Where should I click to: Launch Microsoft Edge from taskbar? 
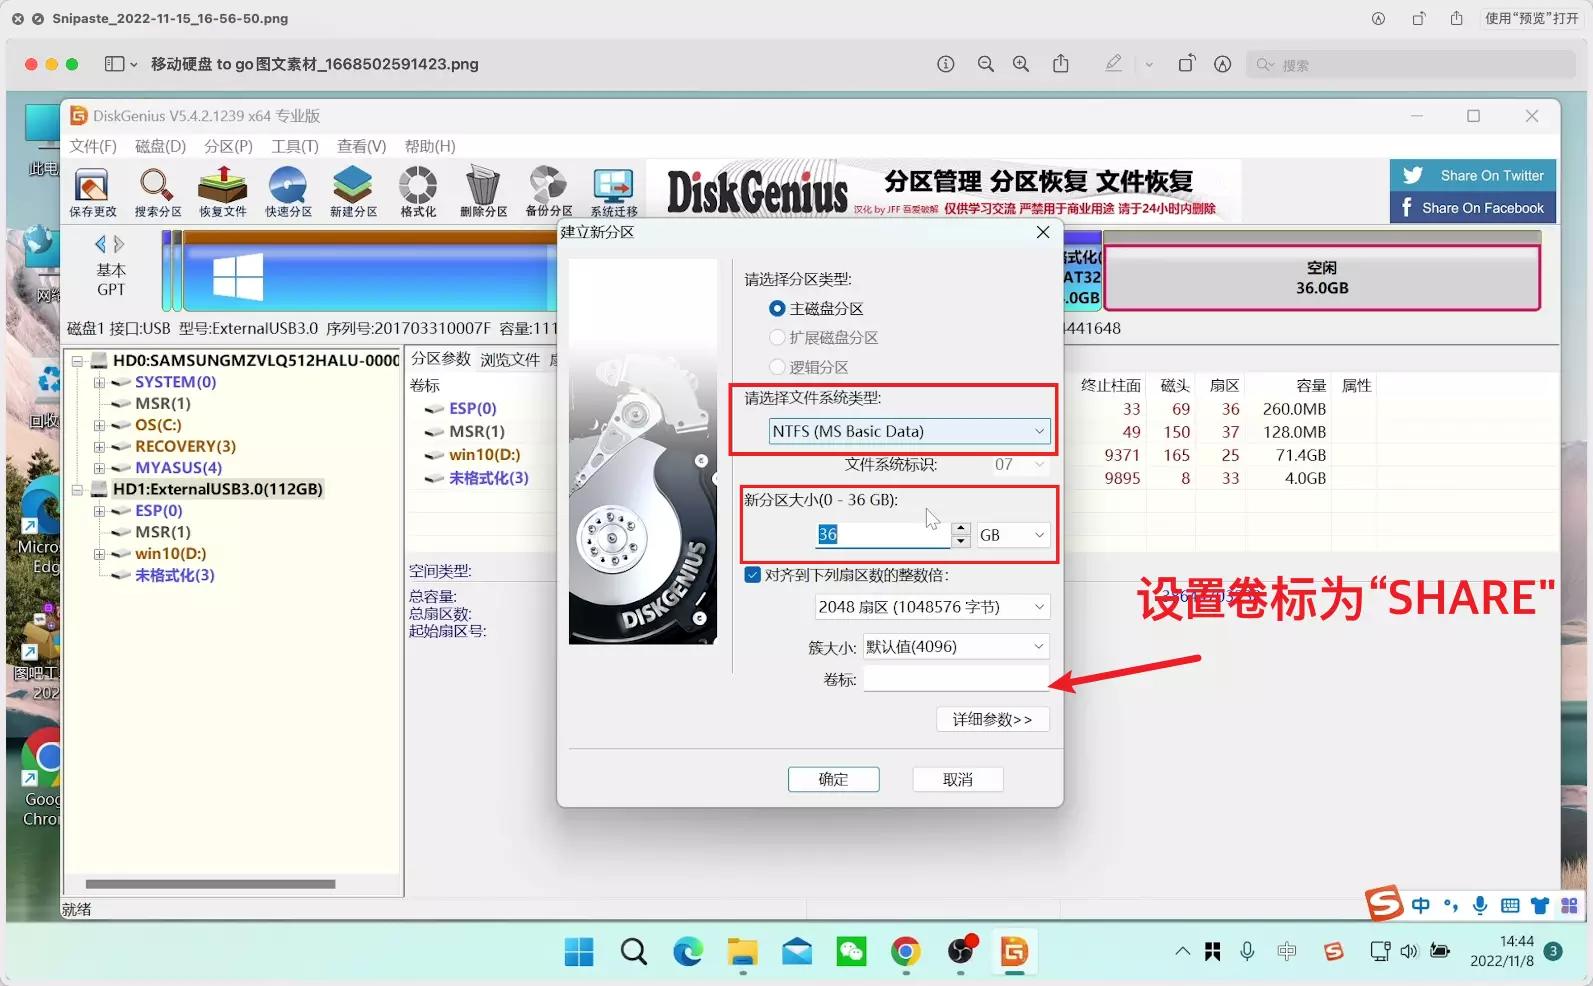coord(688,952)
